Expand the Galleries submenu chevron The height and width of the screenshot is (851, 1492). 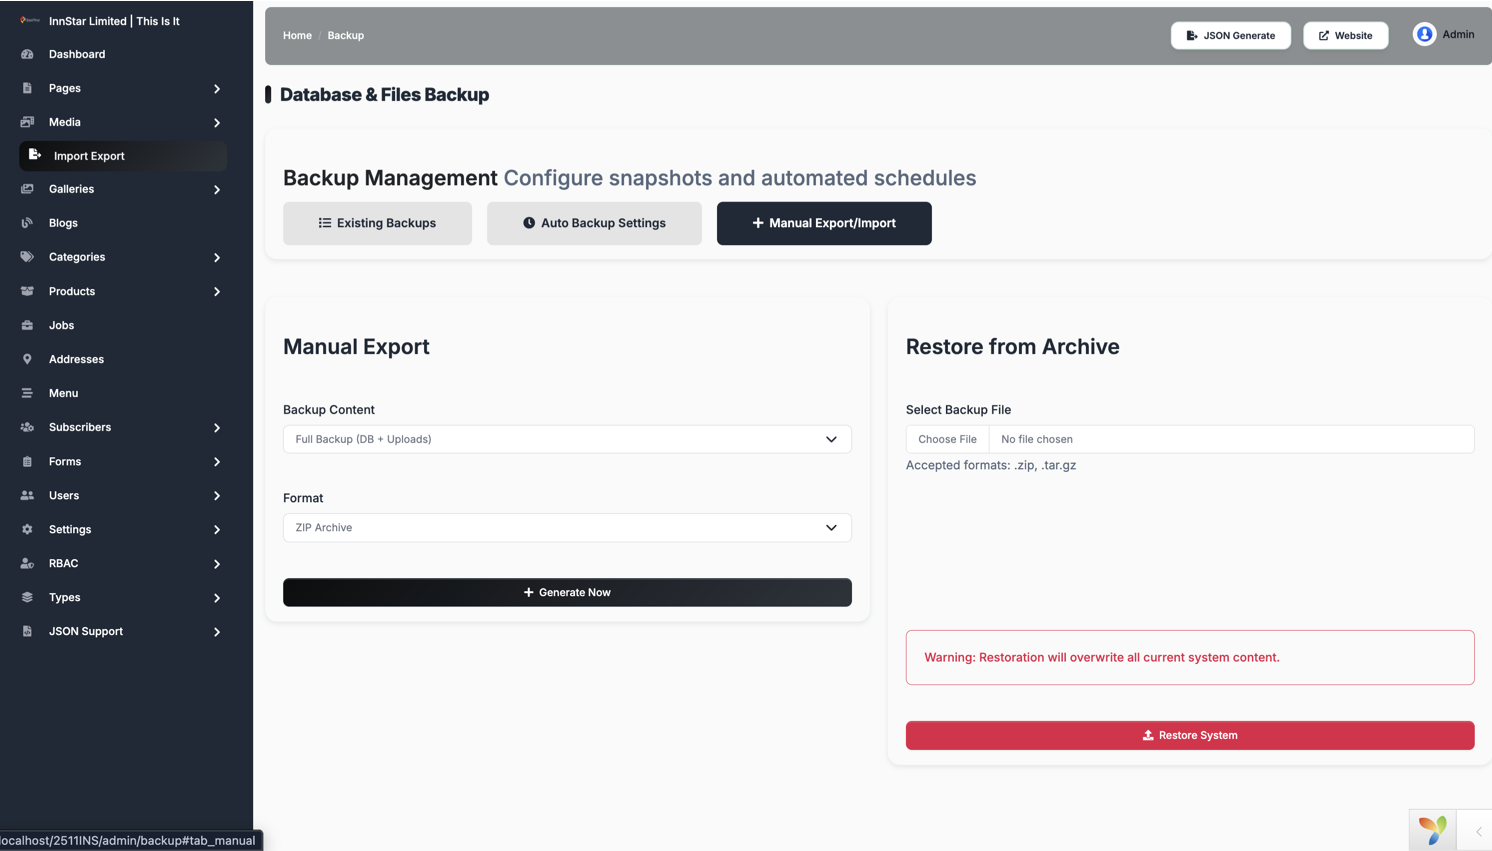(x=217, y=189)
